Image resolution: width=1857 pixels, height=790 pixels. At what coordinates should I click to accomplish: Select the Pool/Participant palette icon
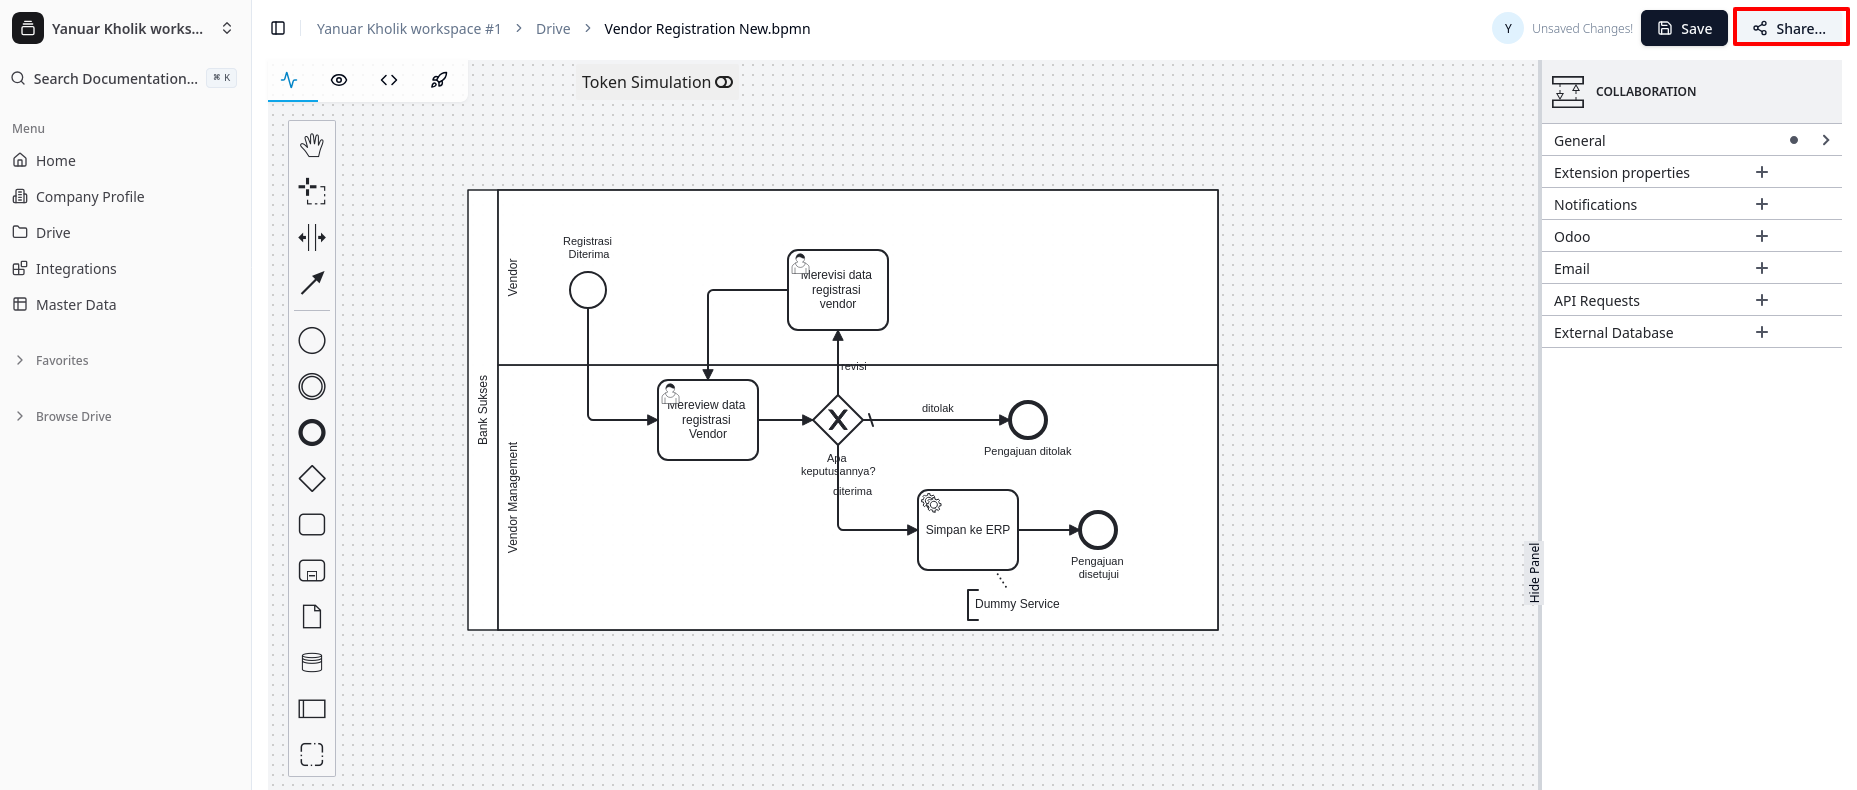[312, 709]
